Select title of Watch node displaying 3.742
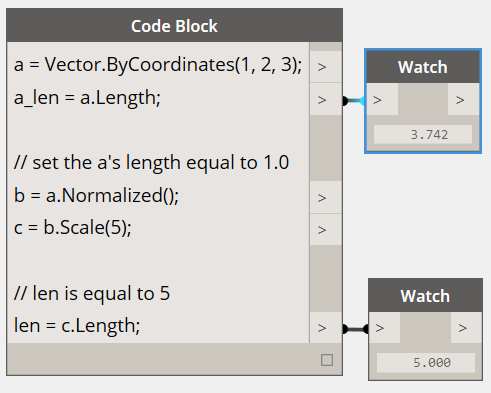The width and height of the screenshot is (491, 393). (423, 67)
